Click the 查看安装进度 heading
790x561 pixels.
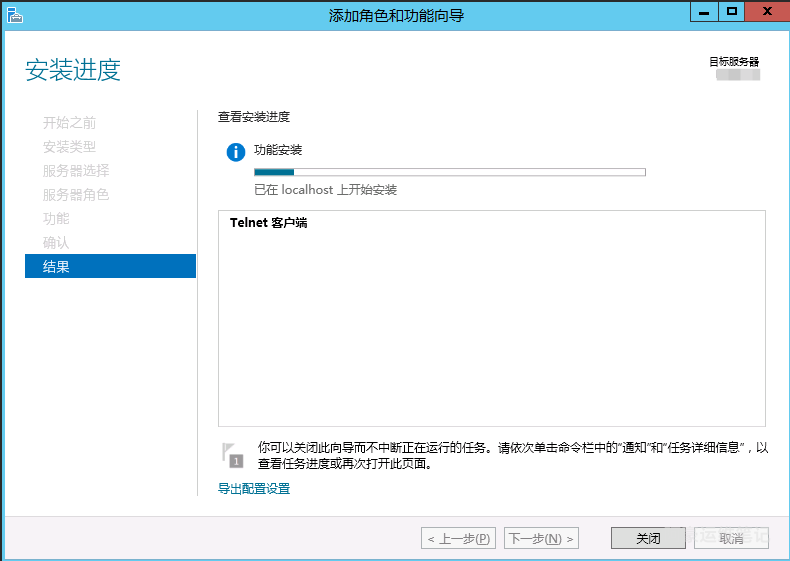[x=254, y=117]
